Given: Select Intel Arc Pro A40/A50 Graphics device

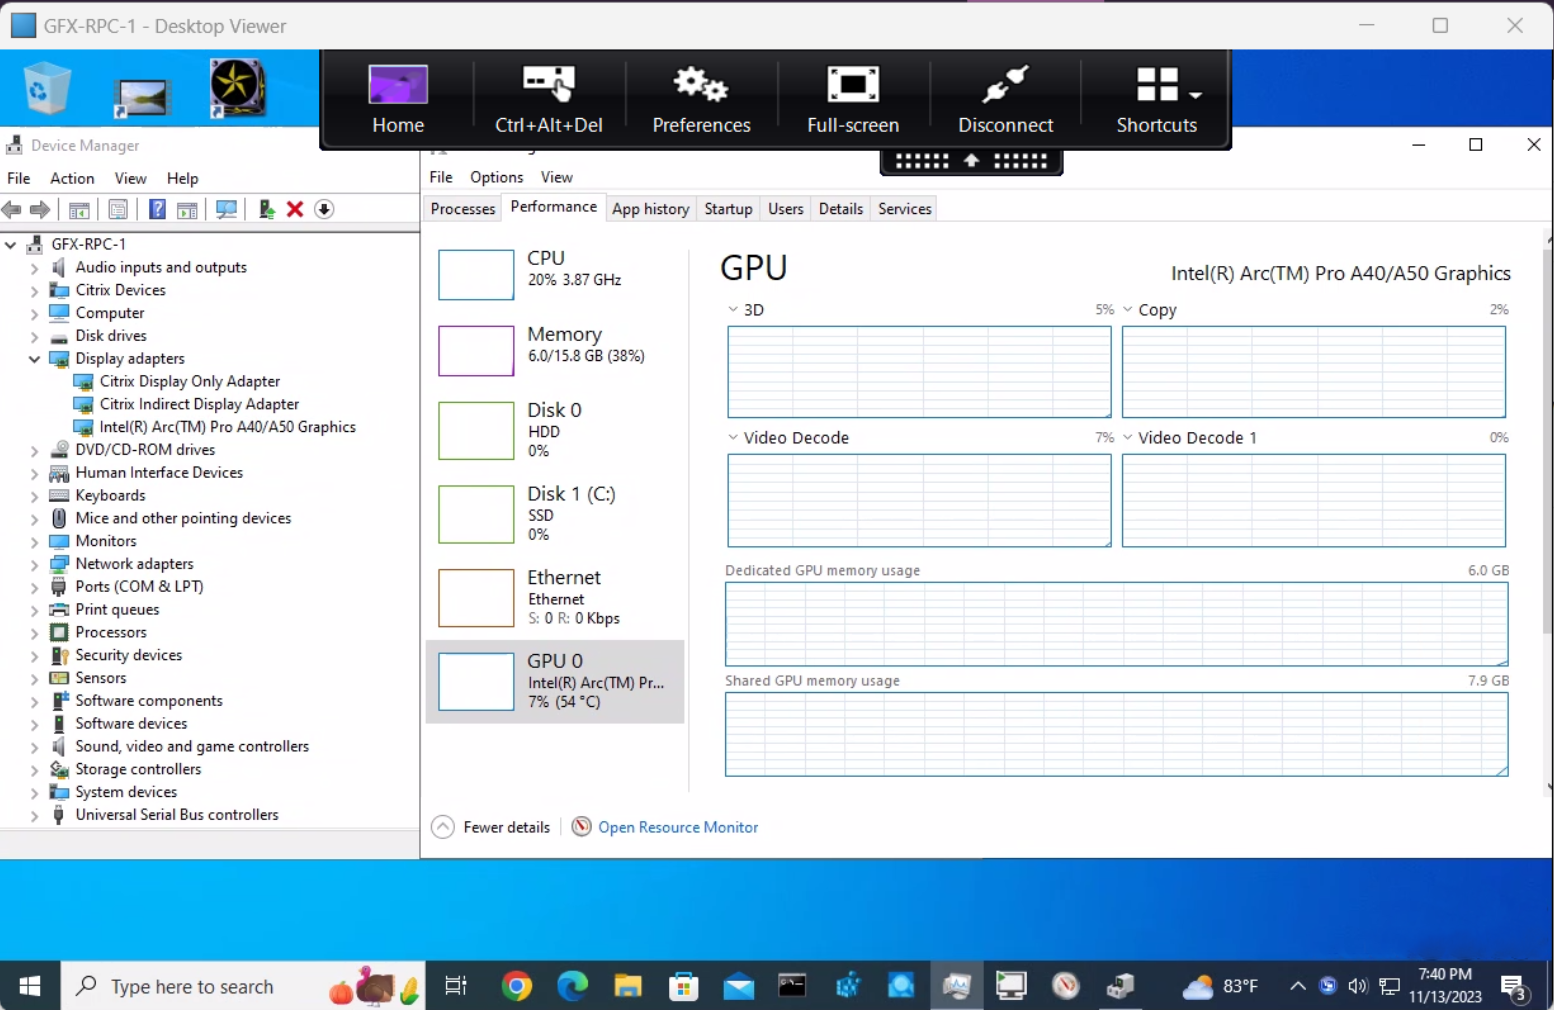Looking at the screenshot, I should click(227, 427).
